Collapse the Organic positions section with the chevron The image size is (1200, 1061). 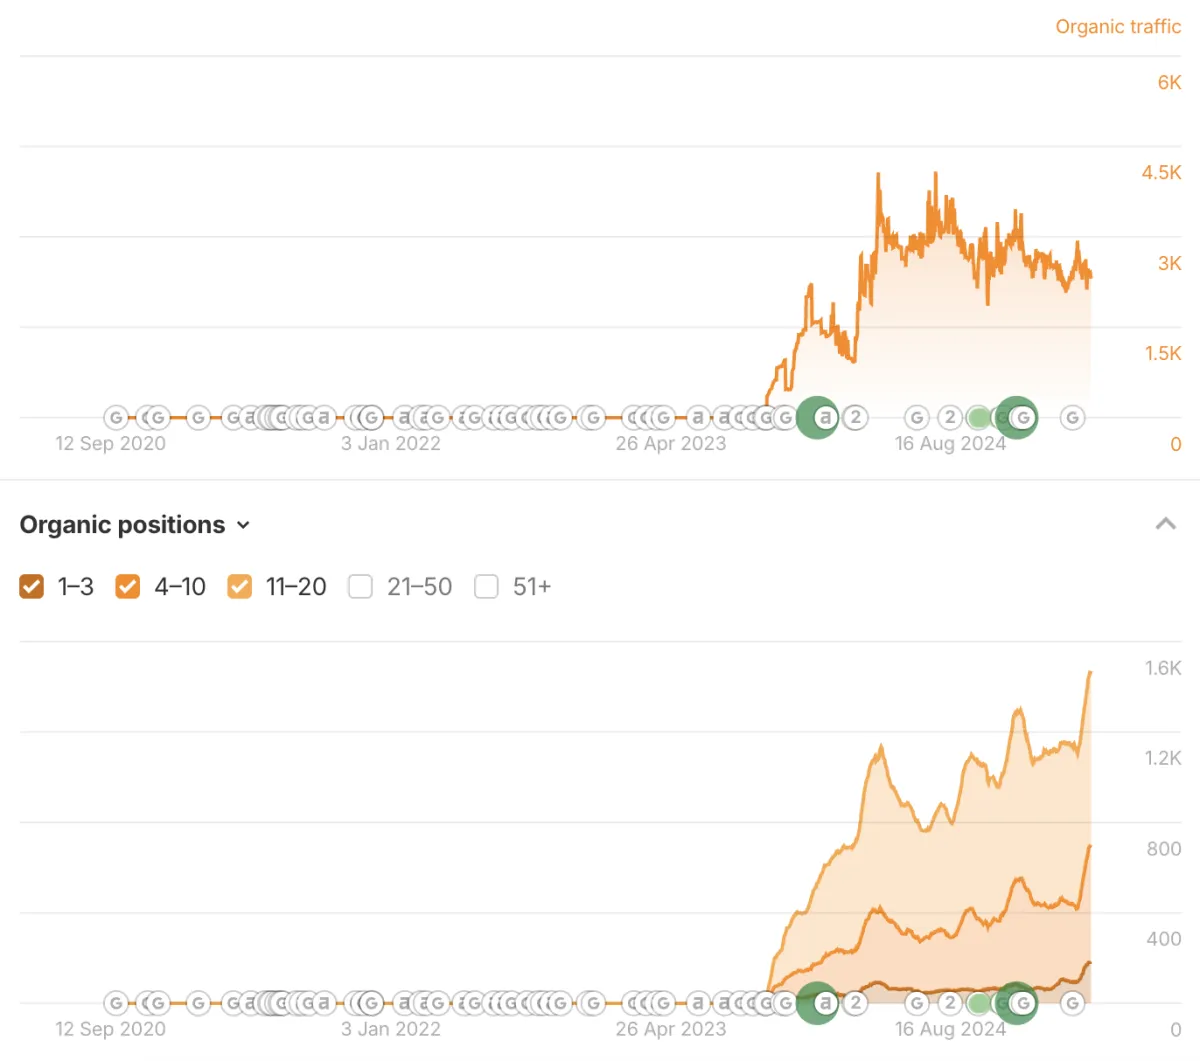(x=1165, y=524)
